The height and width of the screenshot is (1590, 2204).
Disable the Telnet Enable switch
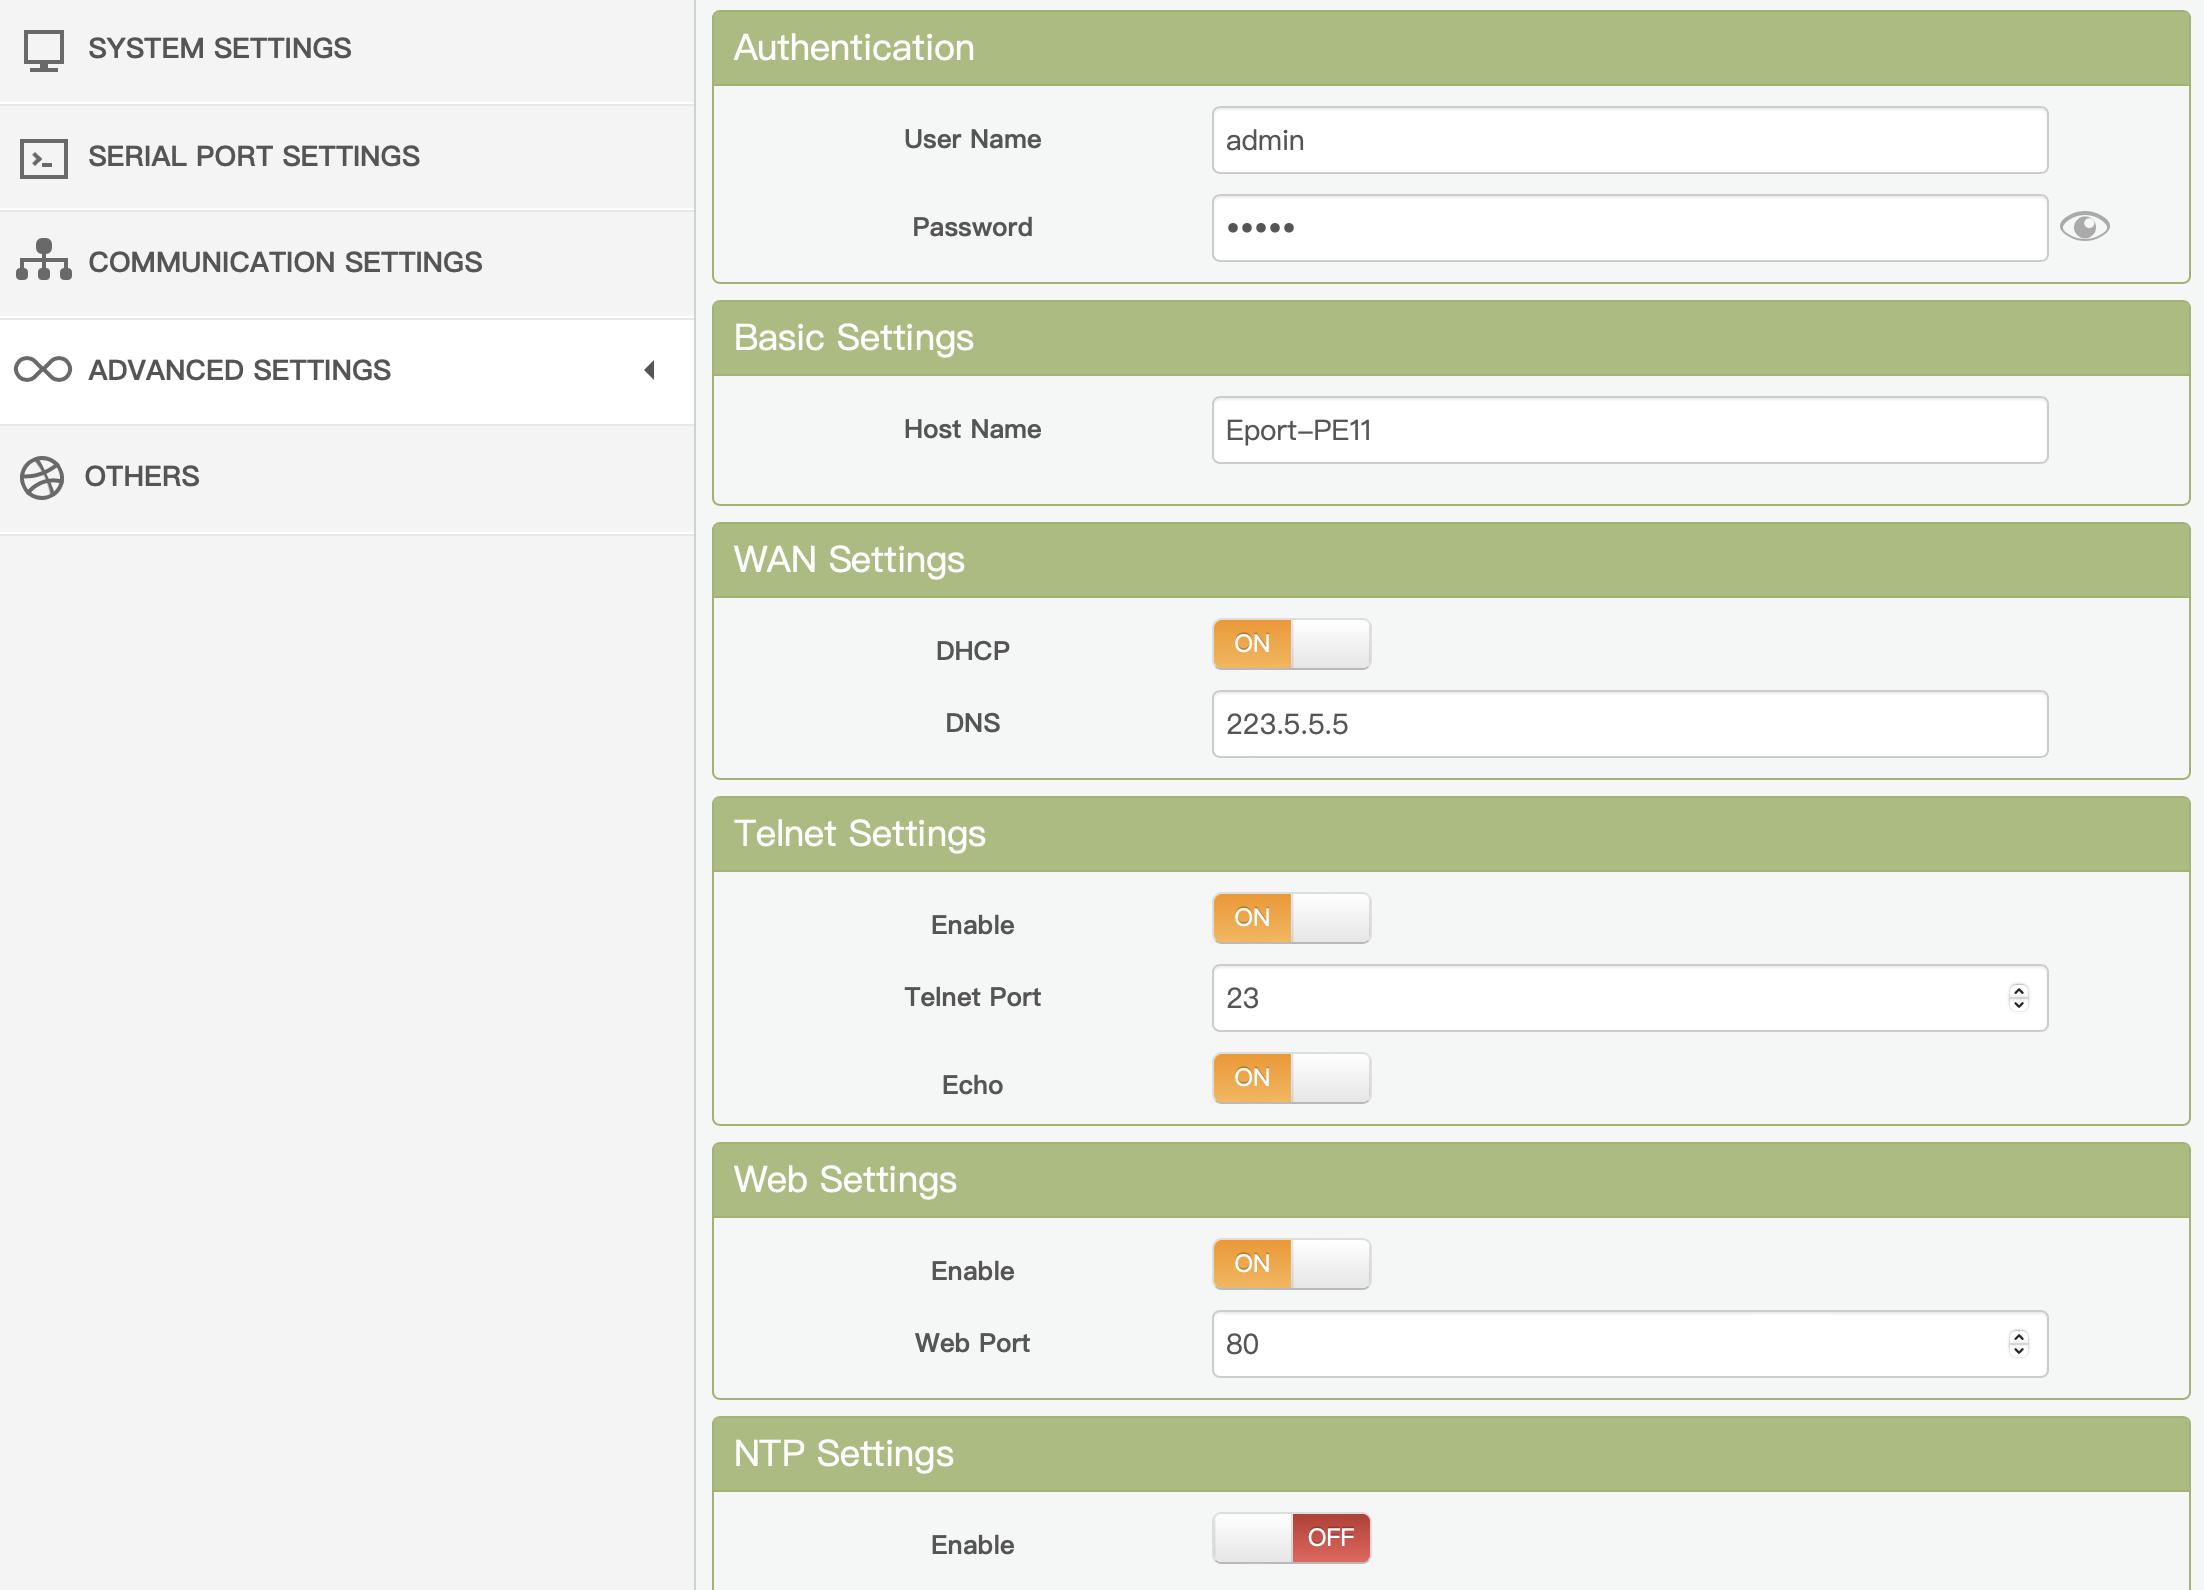tap(1291, 918)
